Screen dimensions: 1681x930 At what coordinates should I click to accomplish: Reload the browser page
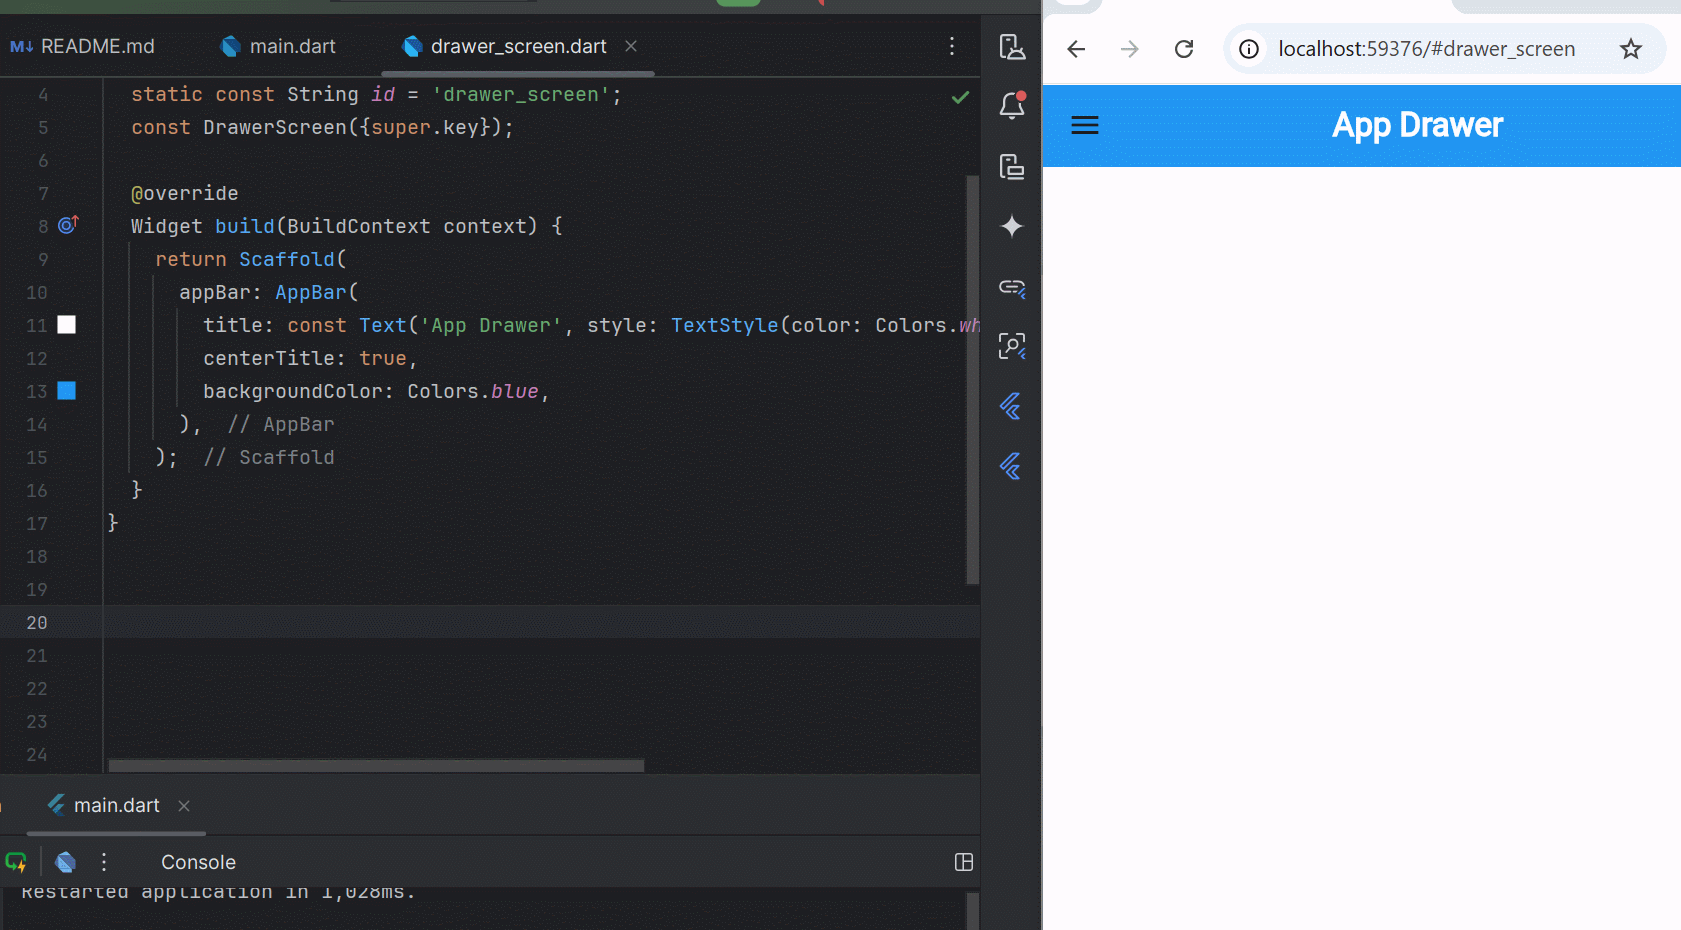tap(1184, 49)
